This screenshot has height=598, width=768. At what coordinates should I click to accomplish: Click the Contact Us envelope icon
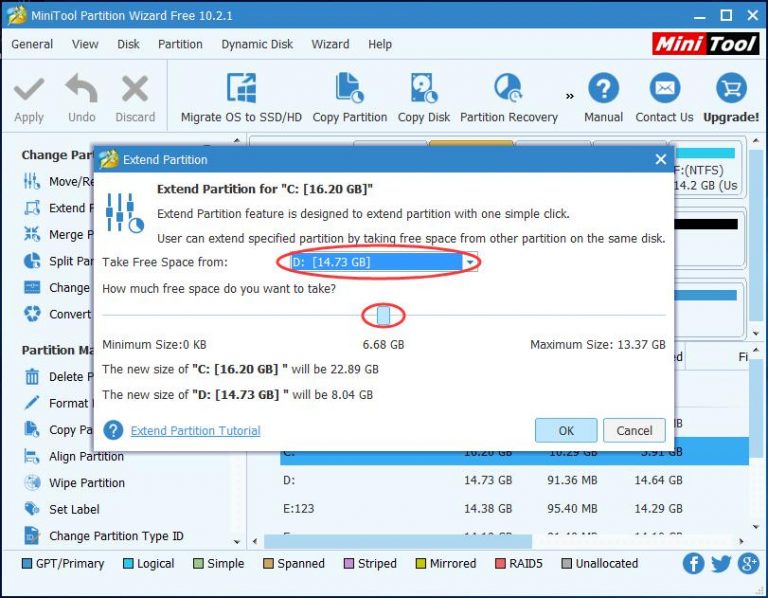665,89
